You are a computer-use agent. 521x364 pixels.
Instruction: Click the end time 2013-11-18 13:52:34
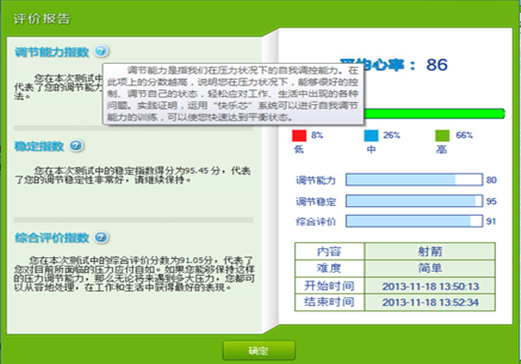coord(430,302)
